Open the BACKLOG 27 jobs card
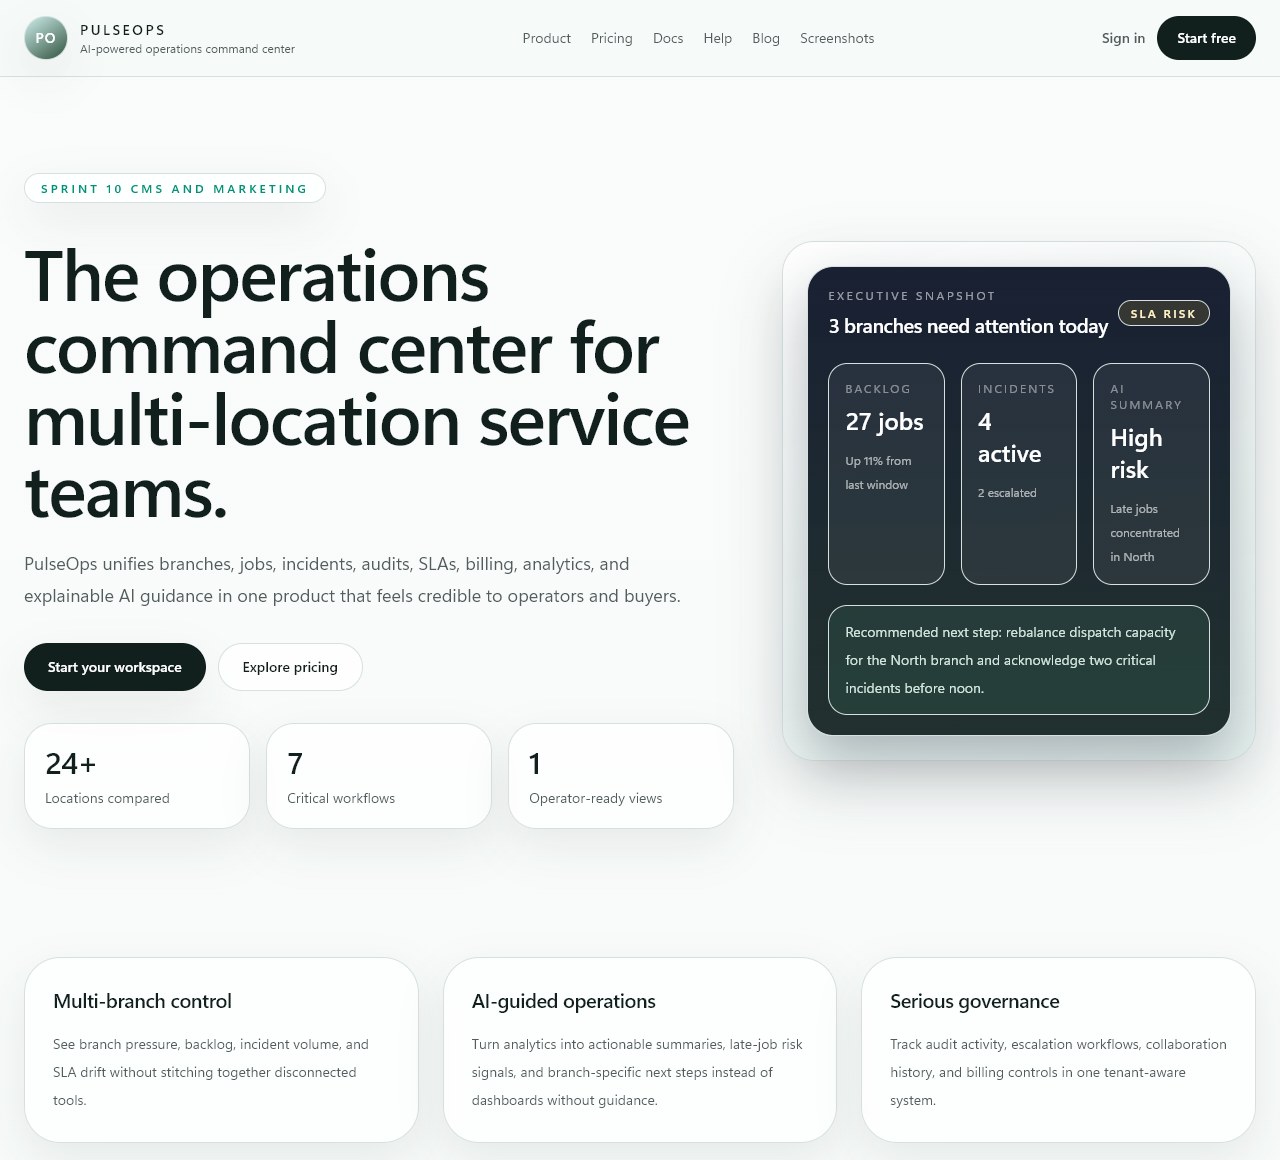This screenshot has height=1160, width=1280. (x=885, y=474)
